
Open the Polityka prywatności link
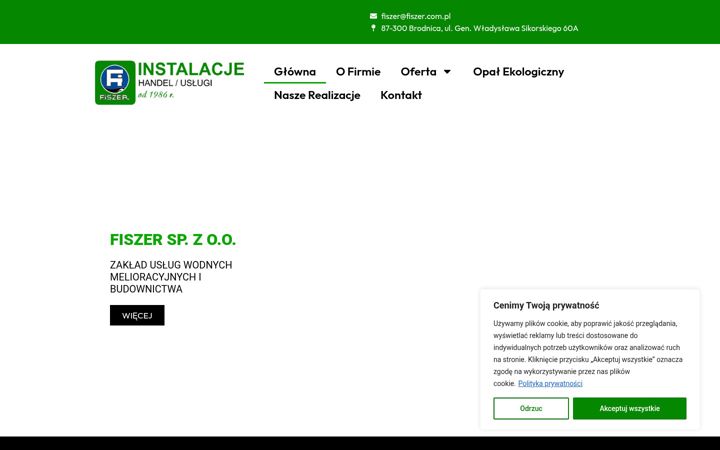550,383
